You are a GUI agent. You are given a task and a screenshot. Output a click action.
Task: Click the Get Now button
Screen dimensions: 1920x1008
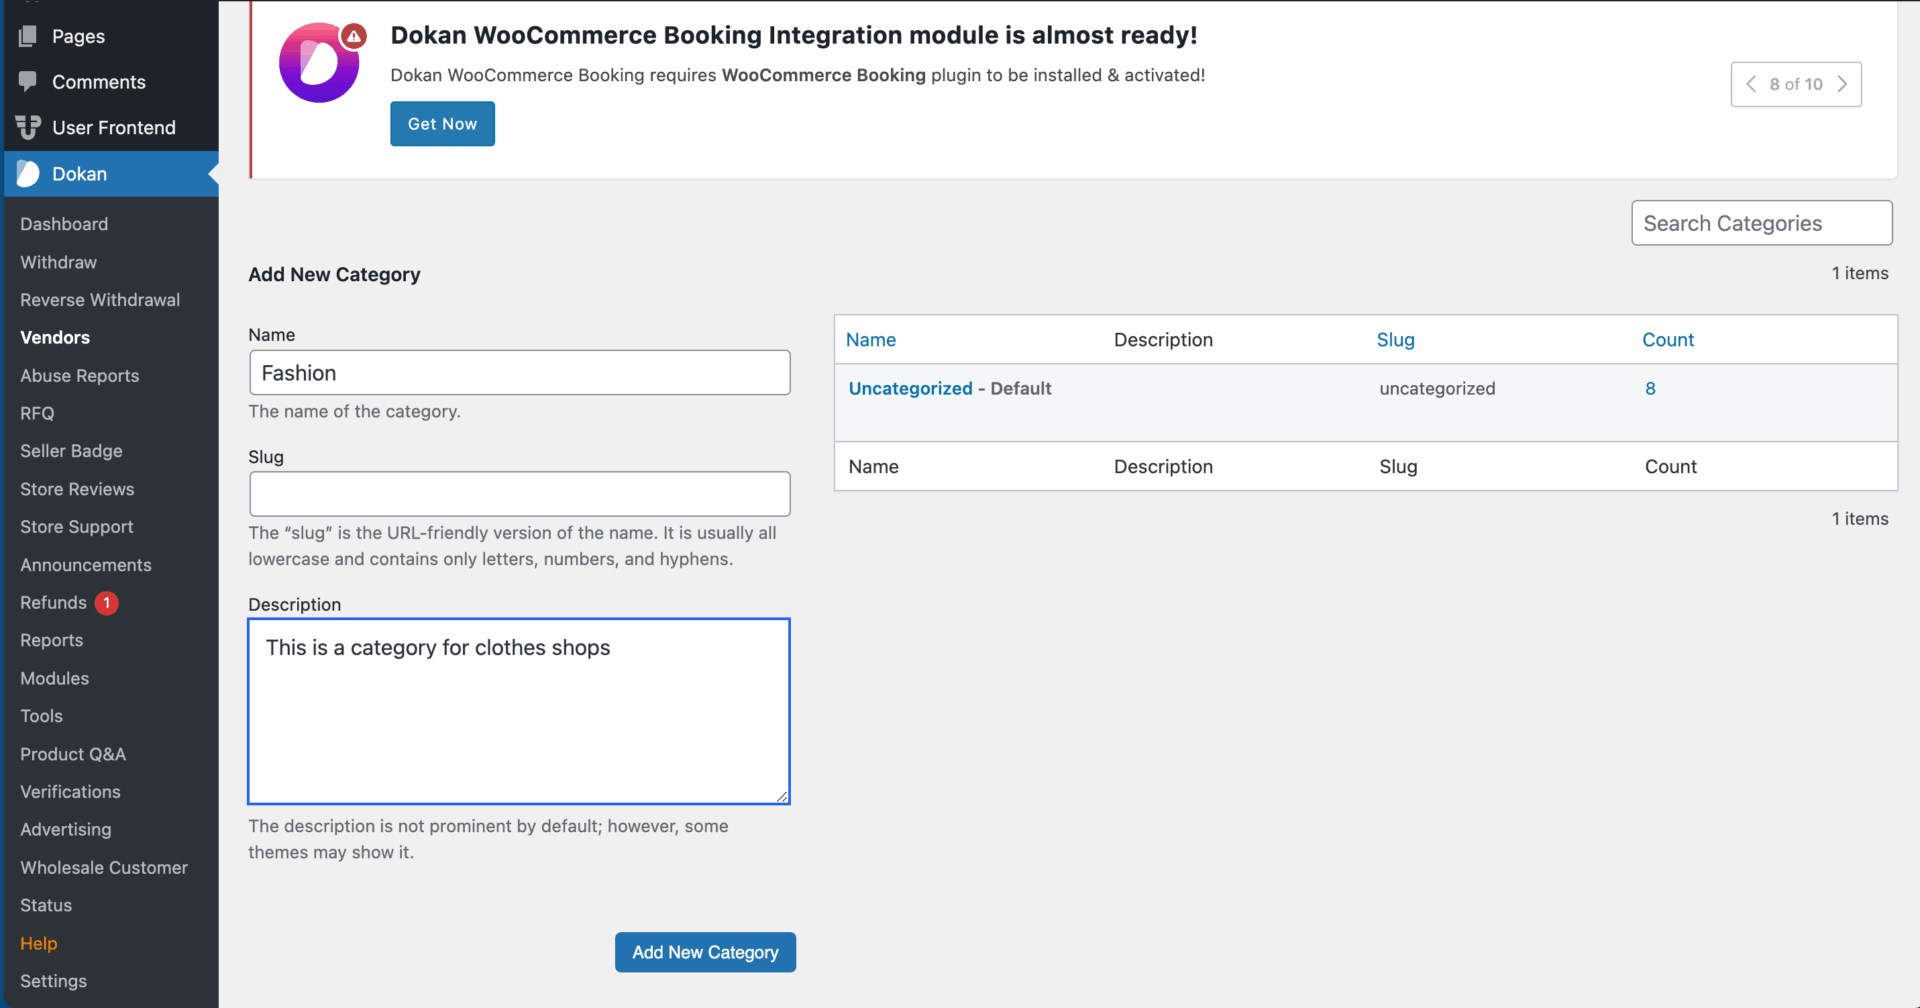pos(442,124)
